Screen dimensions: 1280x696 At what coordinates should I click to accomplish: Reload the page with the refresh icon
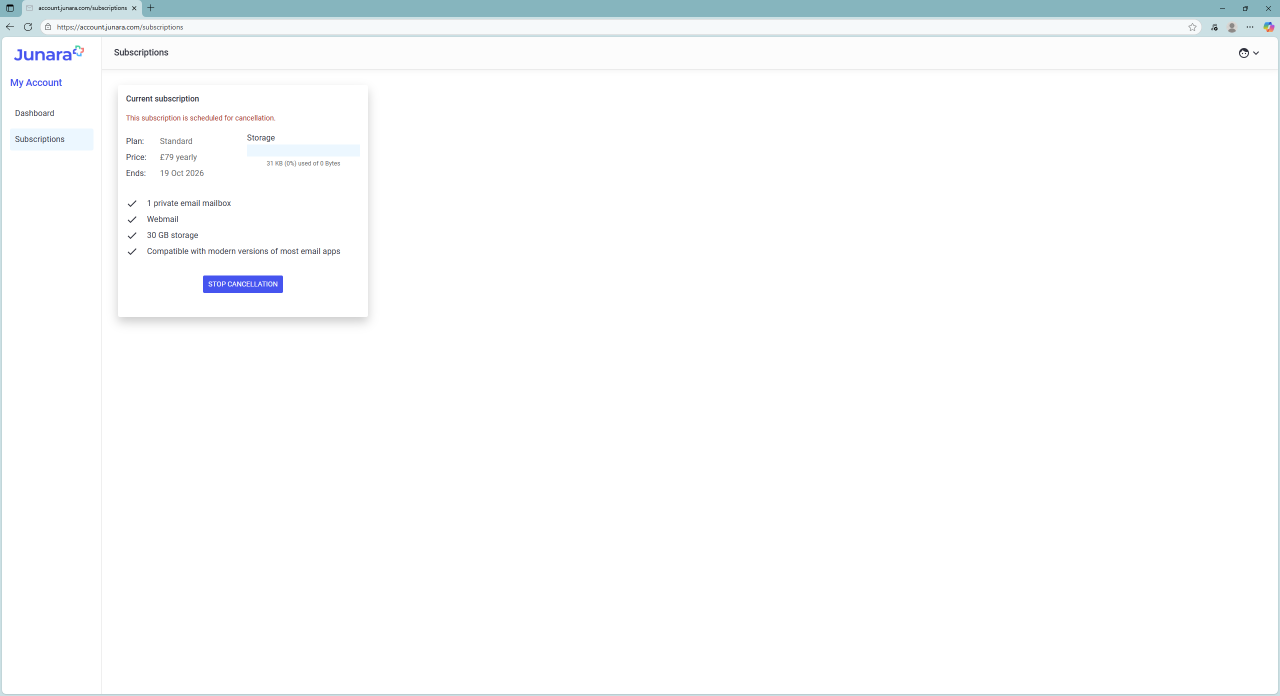28,27
